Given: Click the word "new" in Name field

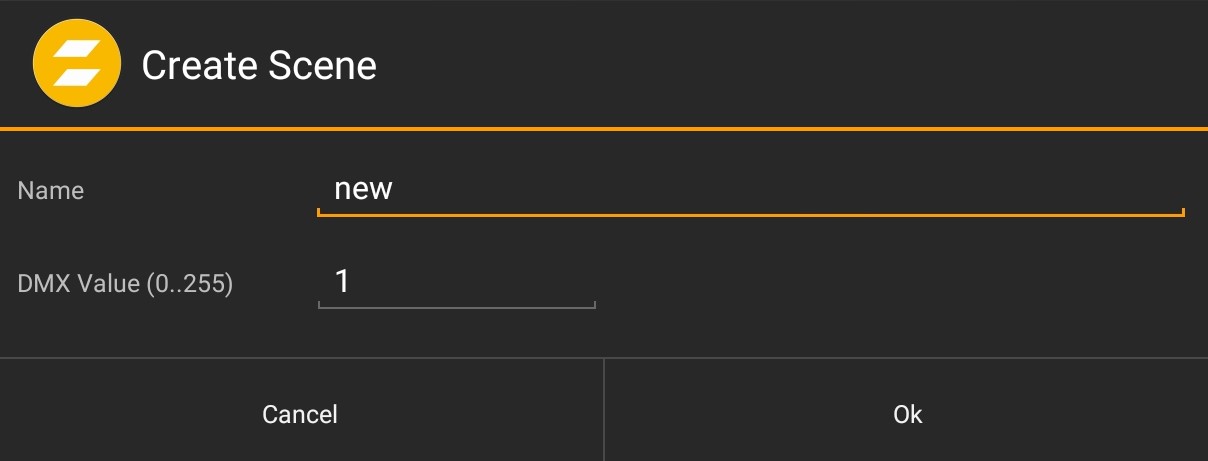Looking at the screenshot, I should pyautogui.click(x=363, y=189).
